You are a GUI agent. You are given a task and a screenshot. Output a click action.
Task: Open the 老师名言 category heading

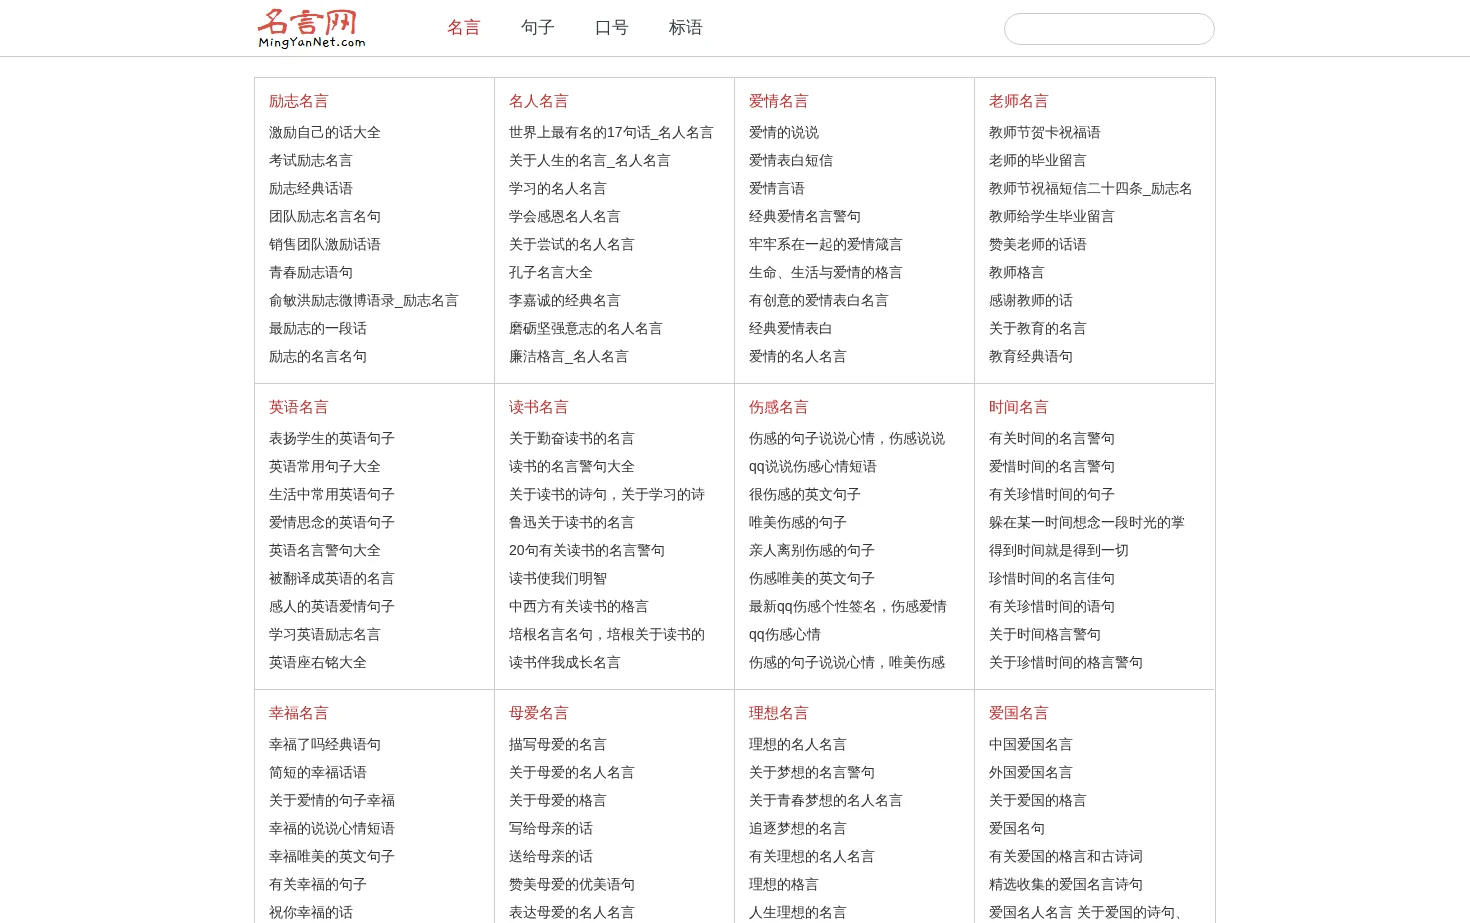click(1018, 101)
